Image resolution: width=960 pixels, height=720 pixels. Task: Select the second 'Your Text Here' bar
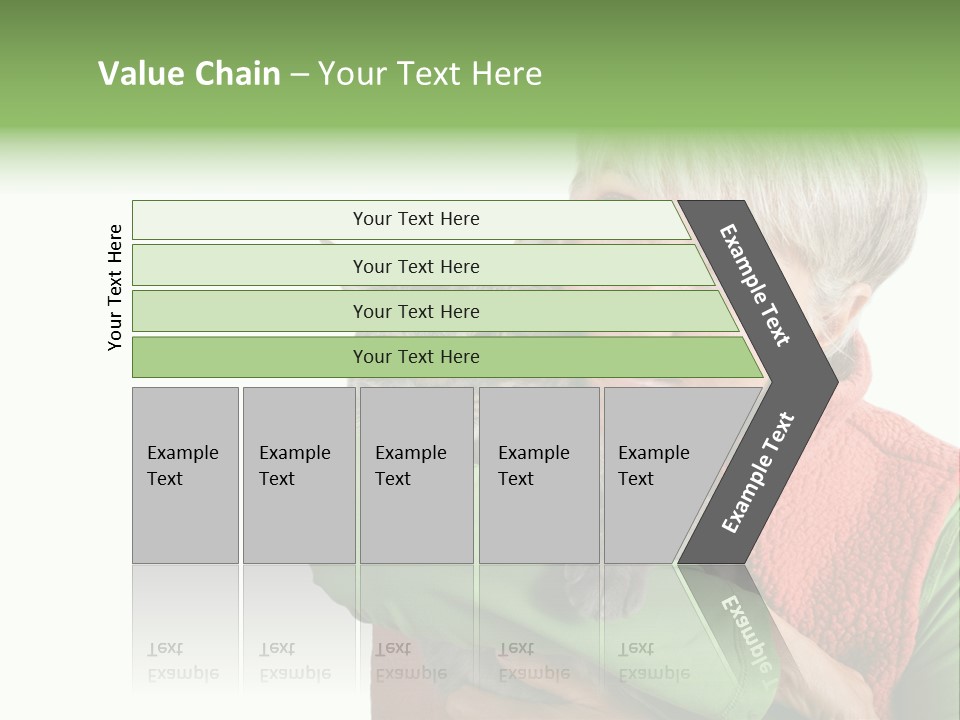coord(422,266)
